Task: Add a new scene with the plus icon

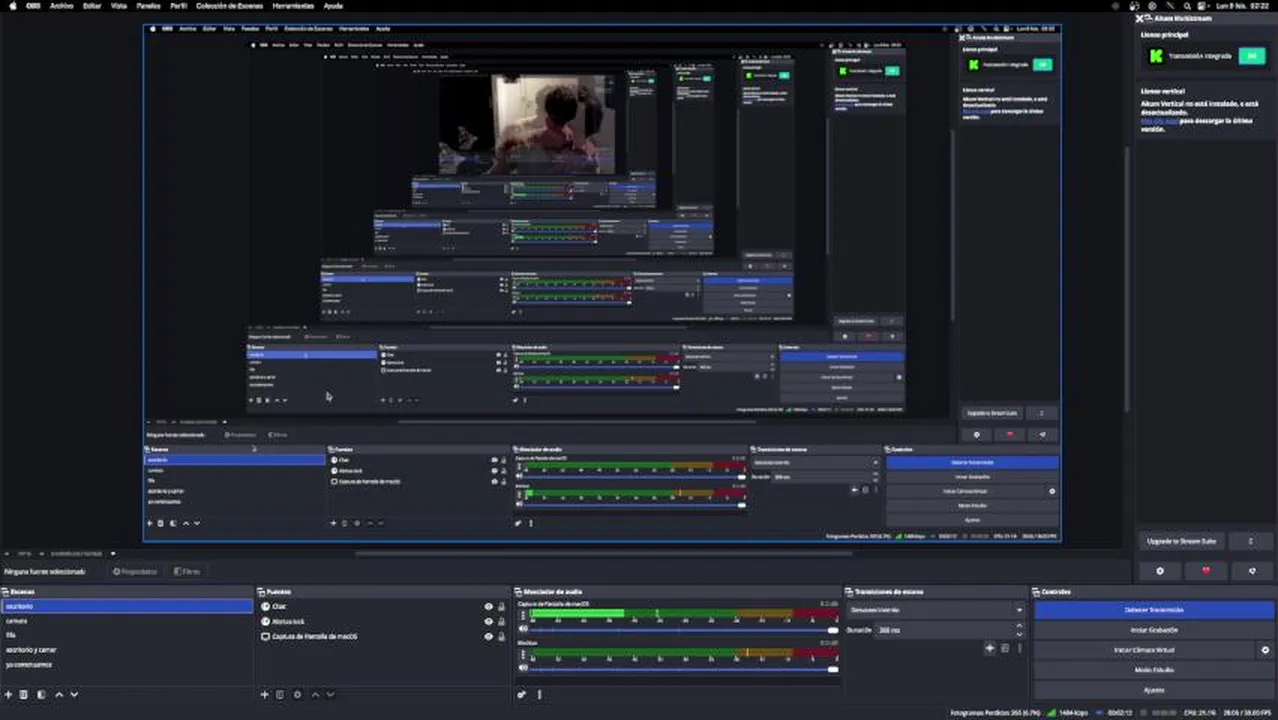Action: point(9,694)
